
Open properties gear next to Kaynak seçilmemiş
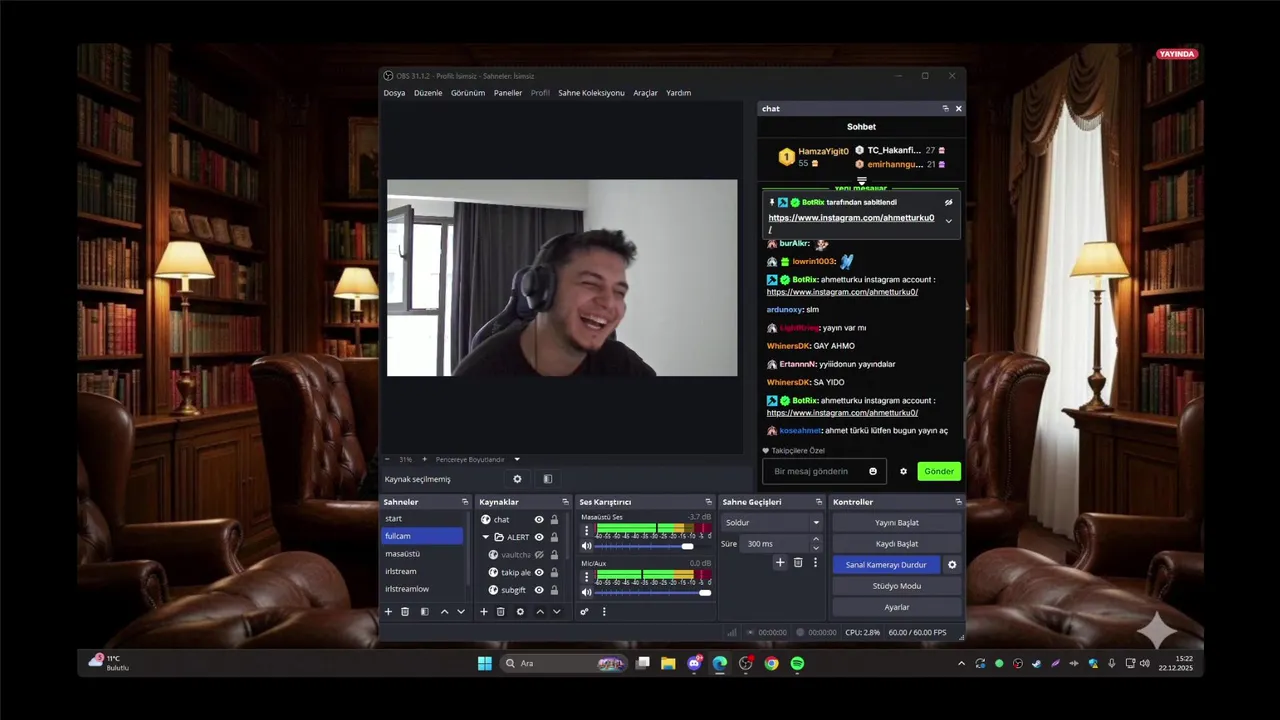click(x=517, y=479)
